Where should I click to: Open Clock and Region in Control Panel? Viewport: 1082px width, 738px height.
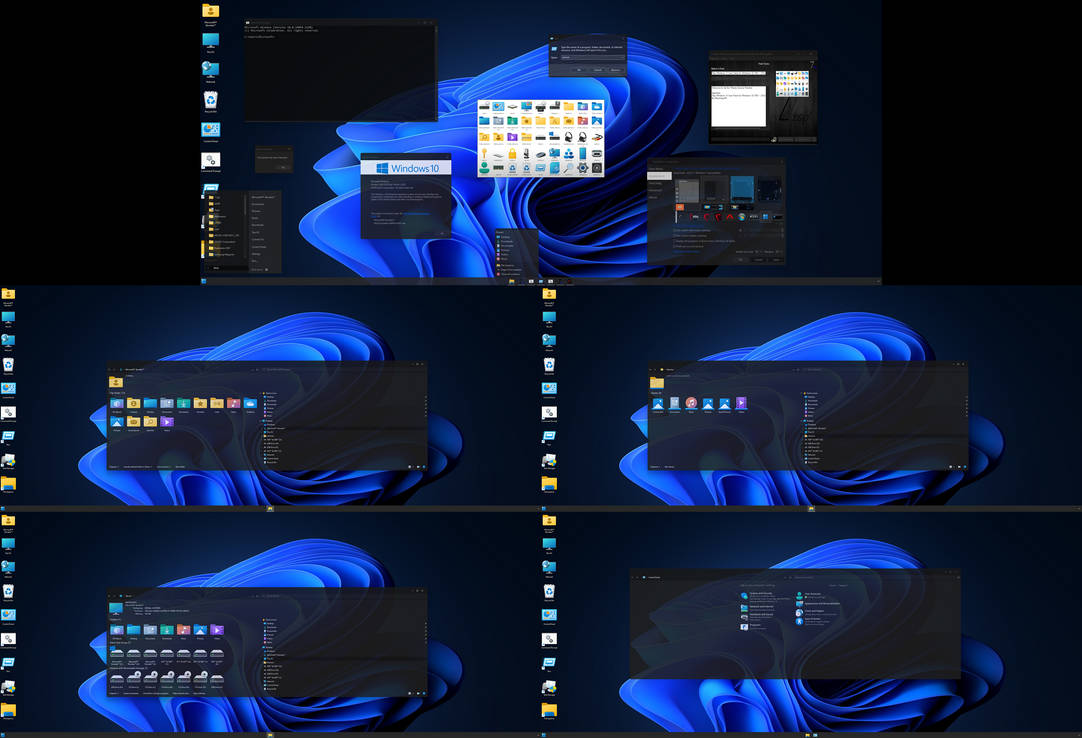[x=814, y=611]
